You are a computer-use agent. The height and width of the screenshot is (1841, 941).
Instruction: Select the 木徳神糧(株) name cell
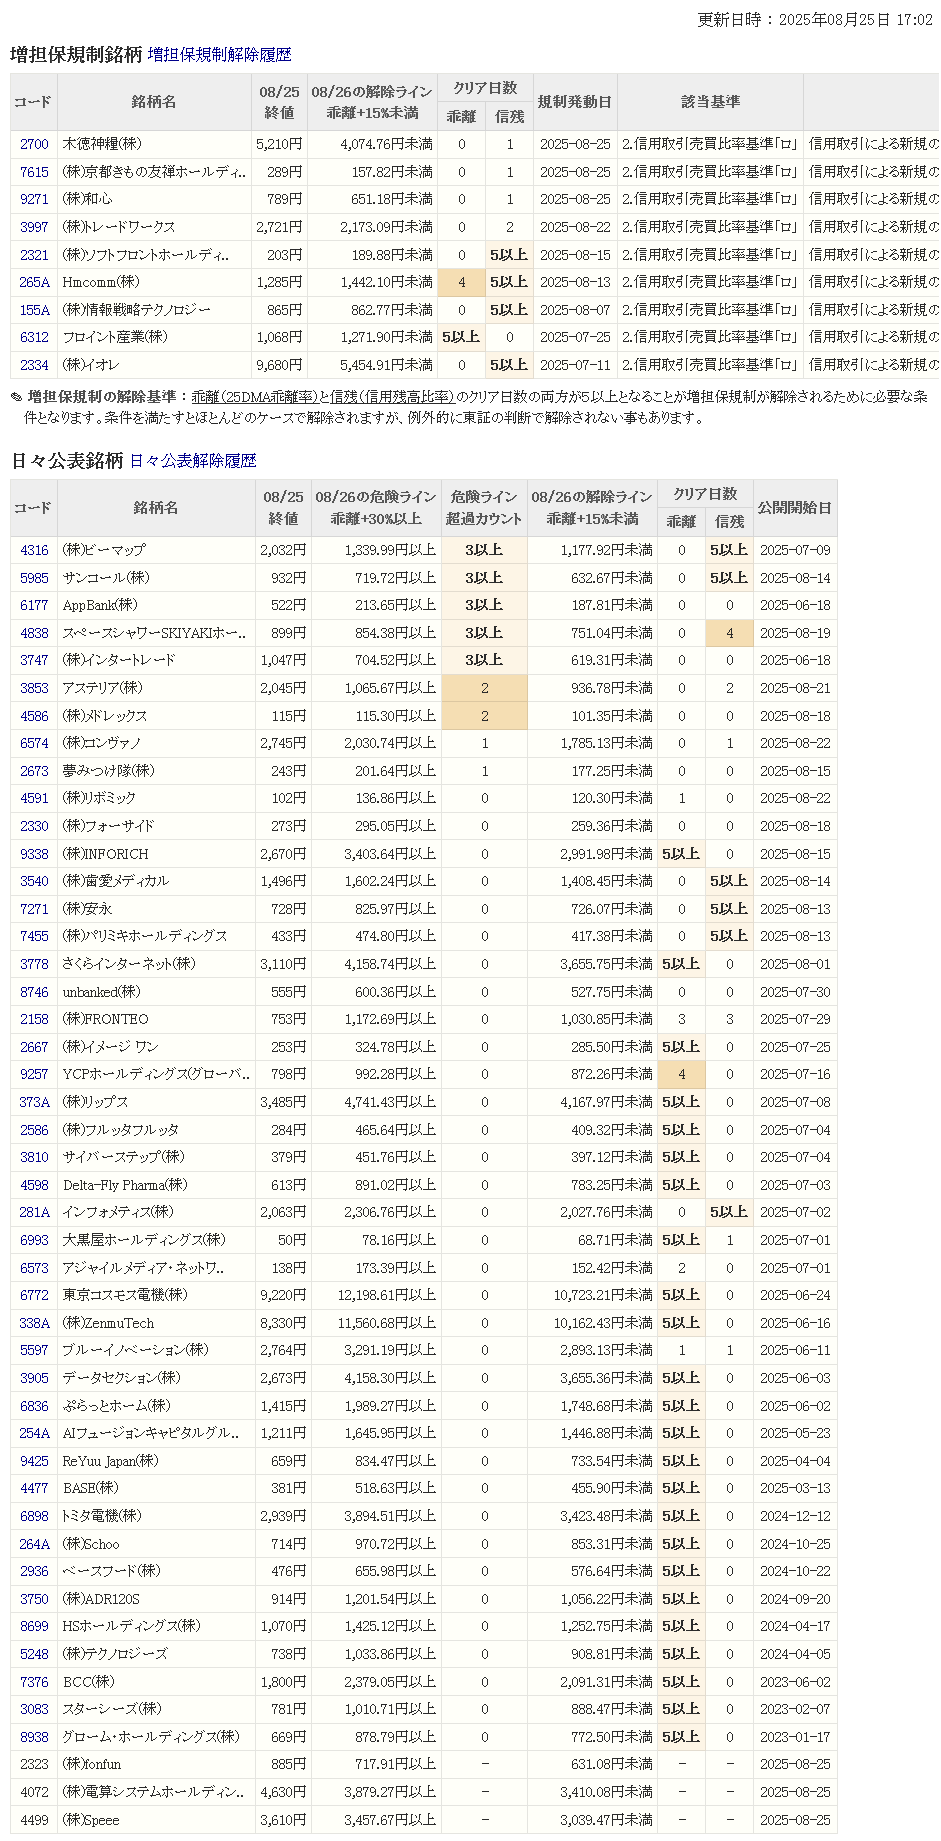click(154, 144)
